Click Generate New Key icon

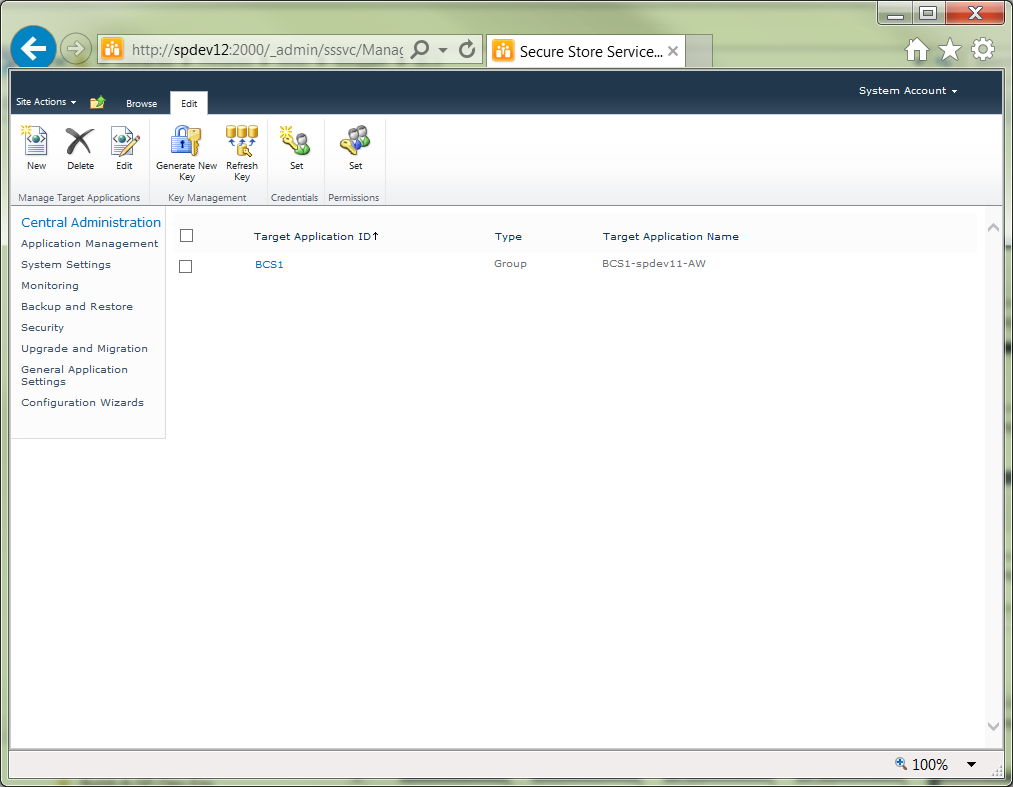(x=186, y=141)
